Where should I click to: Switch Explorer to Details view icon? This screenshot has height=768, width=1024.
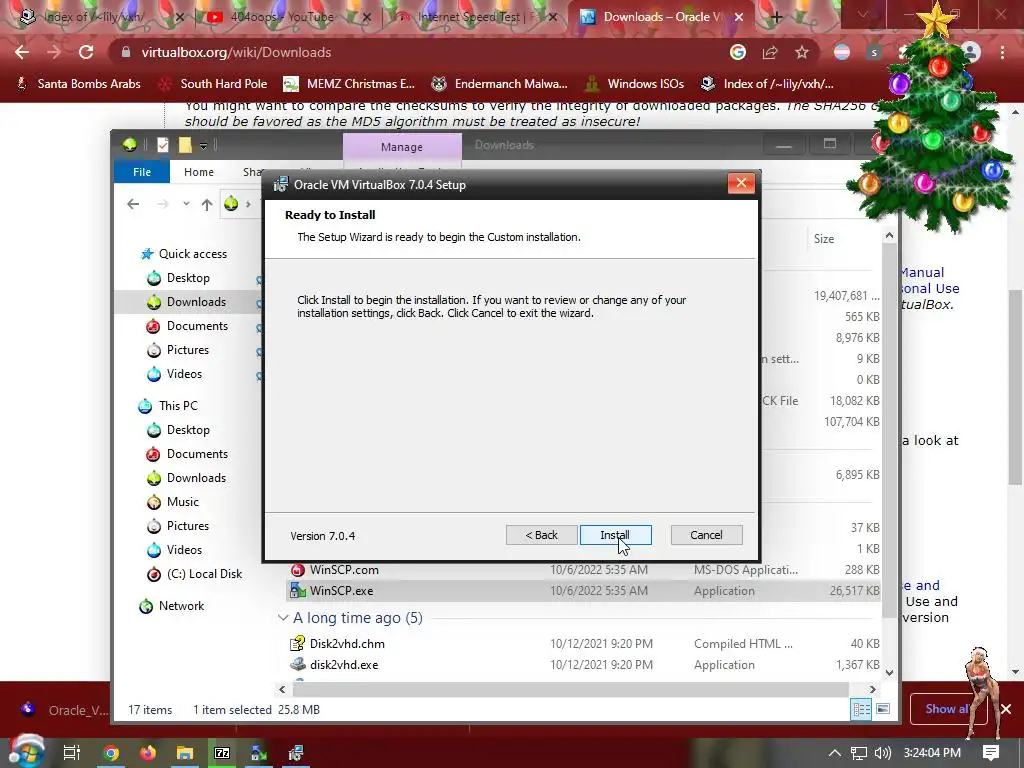point(861,709)
